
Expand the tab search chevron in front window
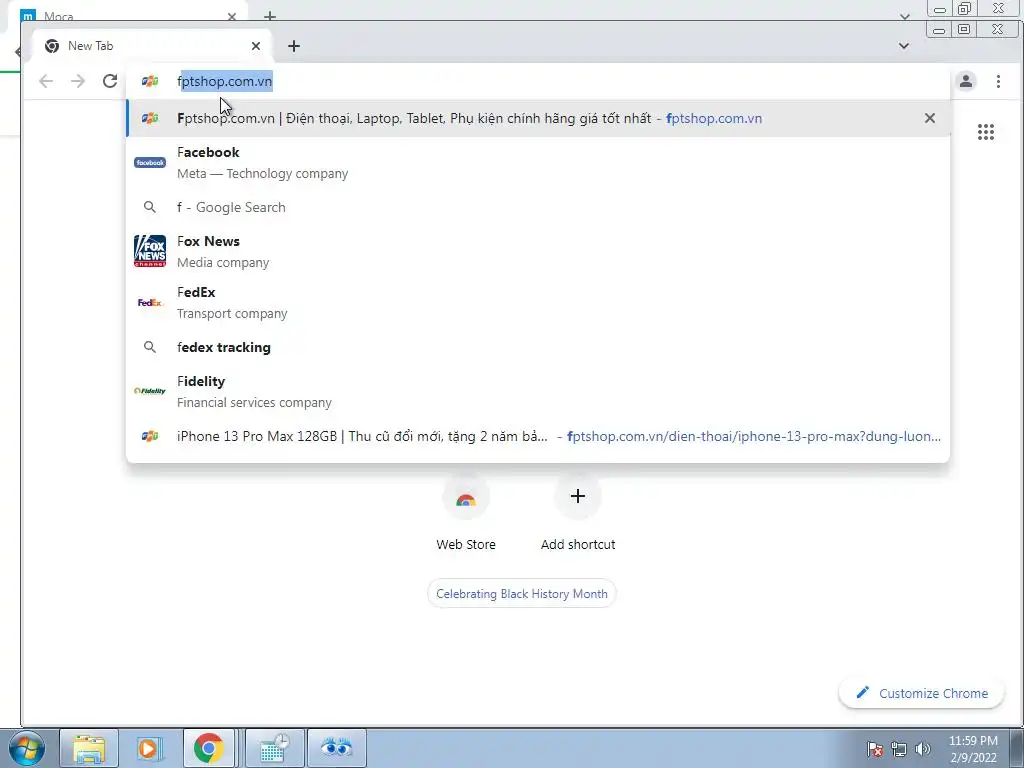click(904, 46)
